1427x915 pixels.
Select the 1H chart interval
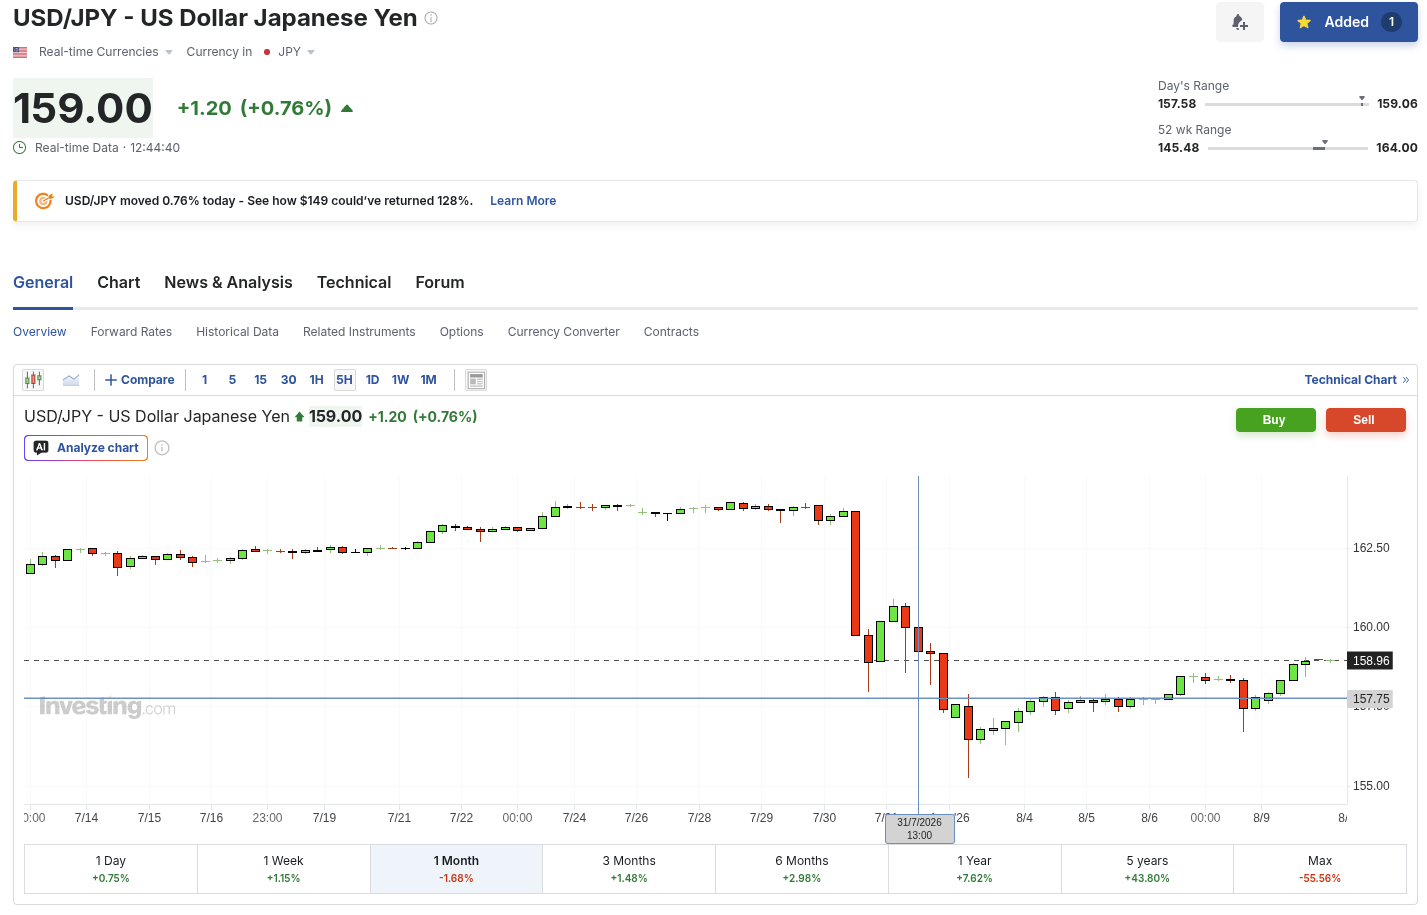pyautogui.click(x=316, y=380)
